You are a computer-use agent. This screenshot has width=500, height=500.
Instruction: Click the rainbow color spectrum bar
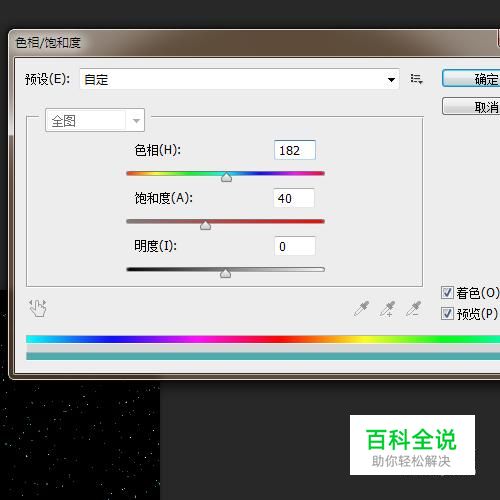point(263,339)
